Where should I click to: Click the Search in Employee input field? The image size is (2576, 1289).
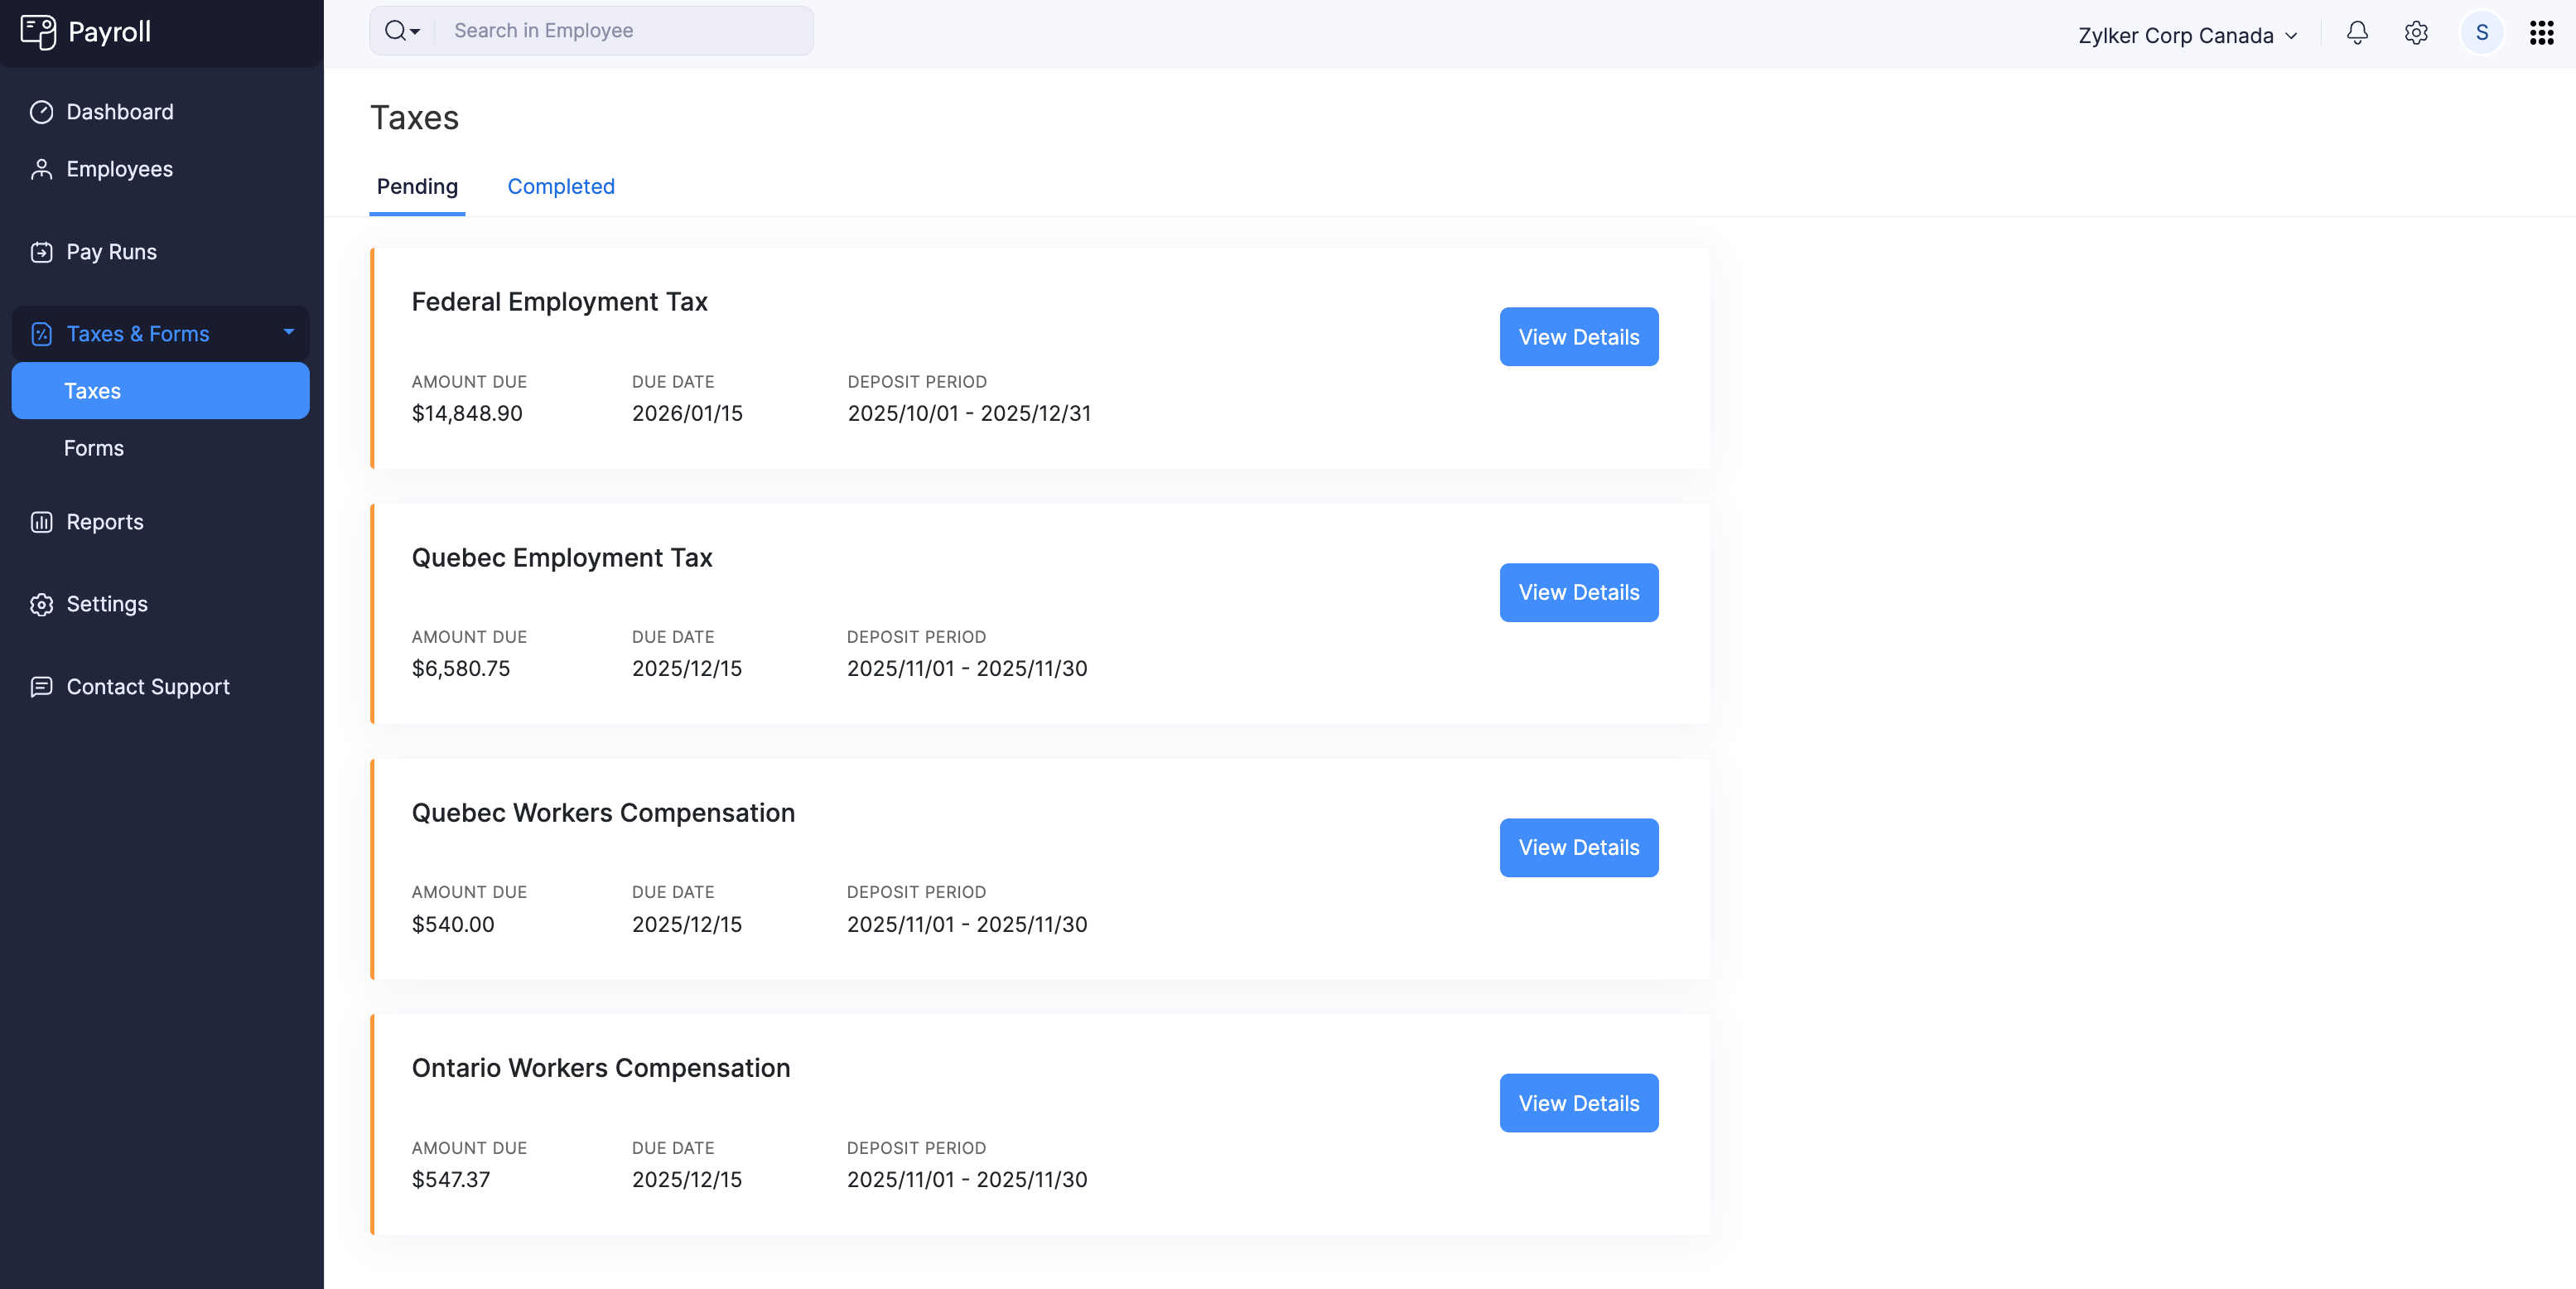point(620,30)
